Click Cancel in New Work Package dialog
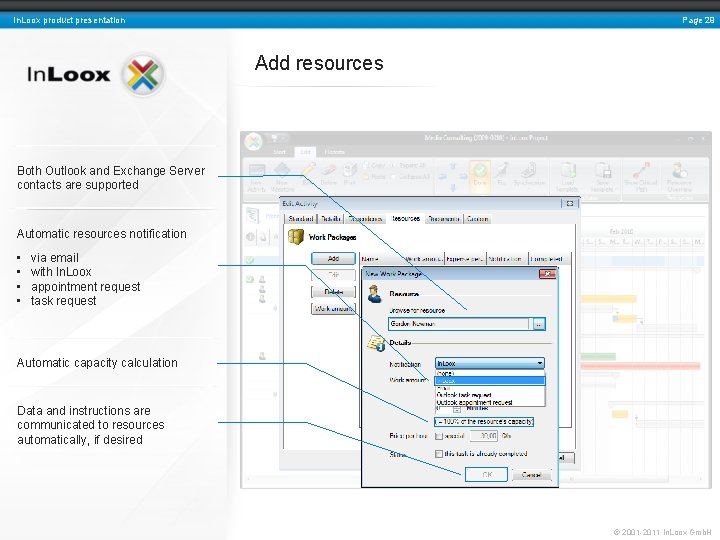 point(531,475)
